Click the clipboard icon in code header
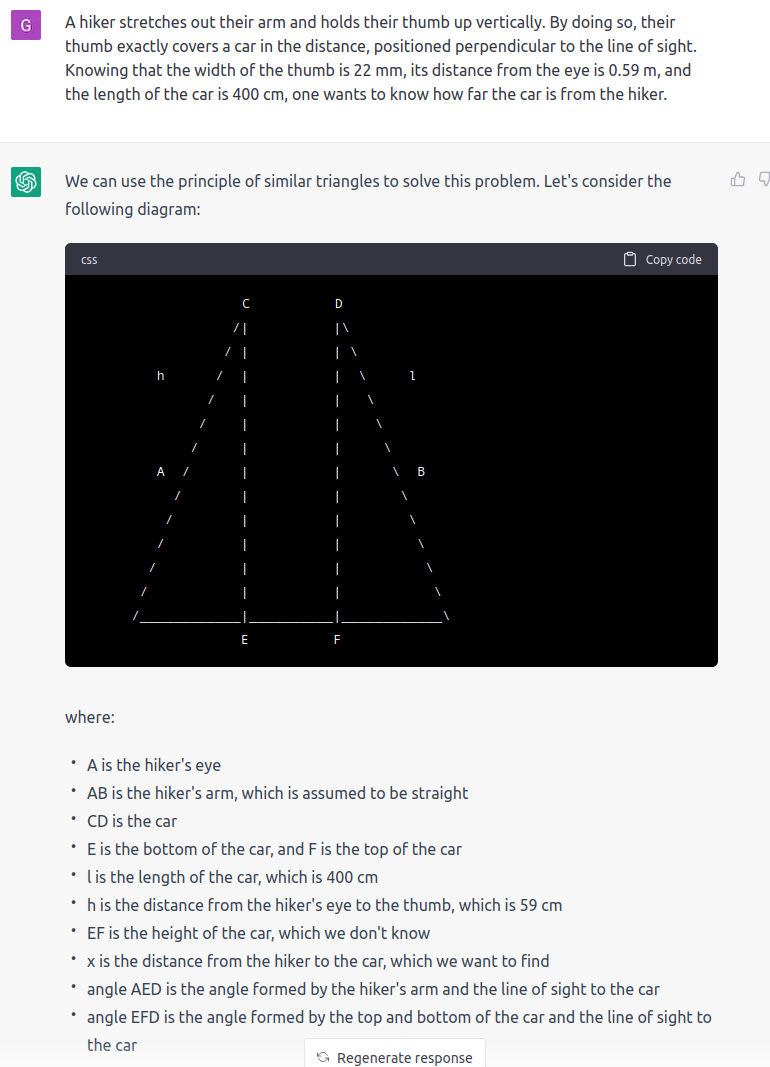 (x=630, y=259)
